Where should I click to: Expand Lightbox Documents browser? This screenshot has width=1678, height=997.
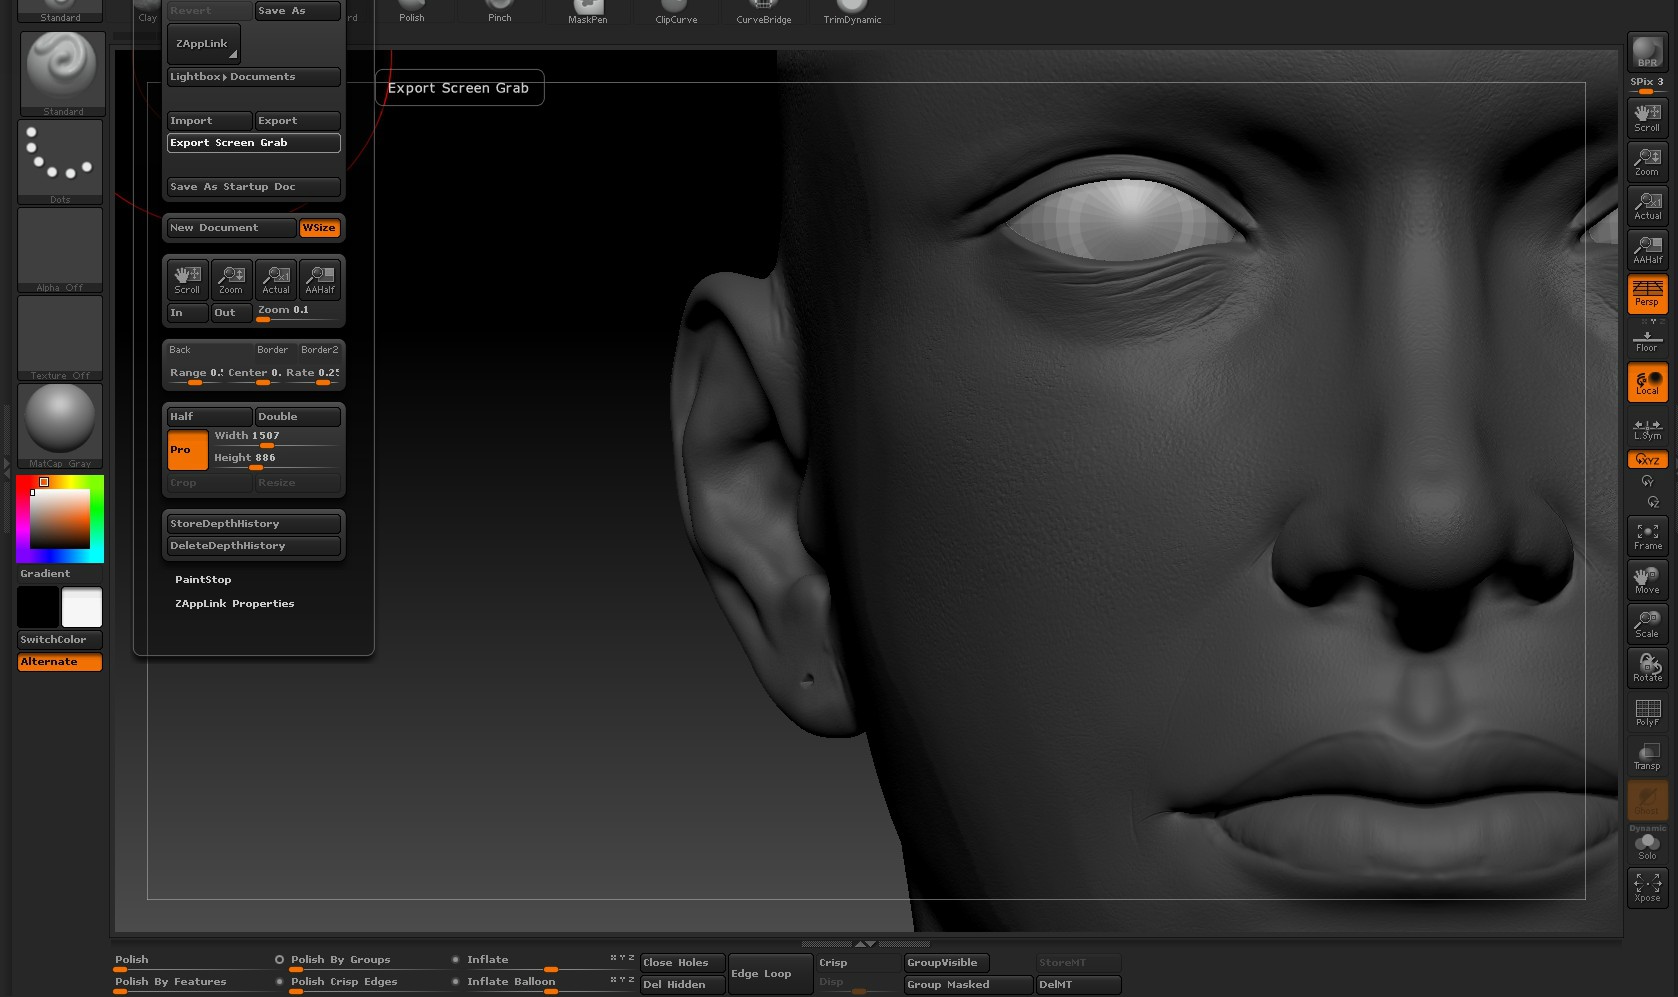(x=254, y=77)
